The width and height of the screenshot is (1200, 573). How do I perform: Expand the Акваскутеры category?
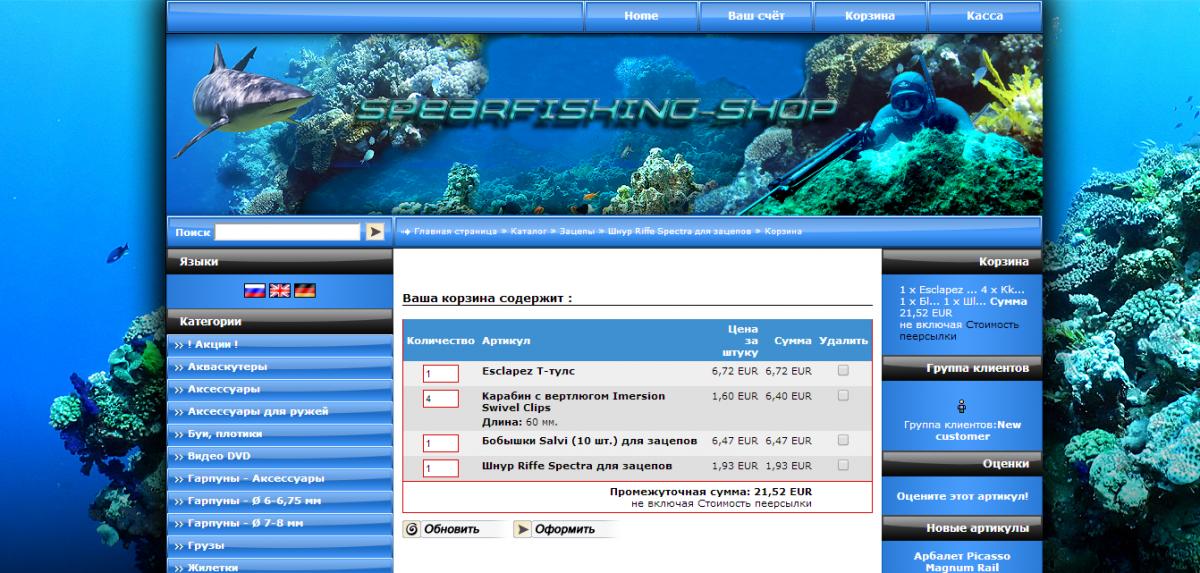pyautogui.click(x=227, y=367)
